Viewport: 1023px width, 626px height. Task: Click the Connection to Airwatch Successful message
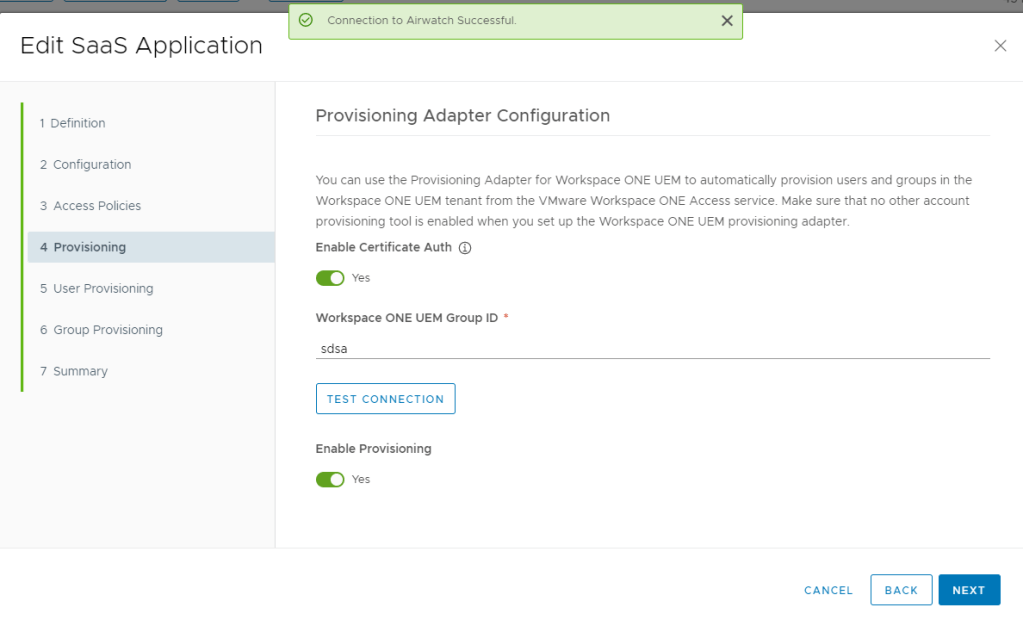pyautogui.click(x=421, y=21)
